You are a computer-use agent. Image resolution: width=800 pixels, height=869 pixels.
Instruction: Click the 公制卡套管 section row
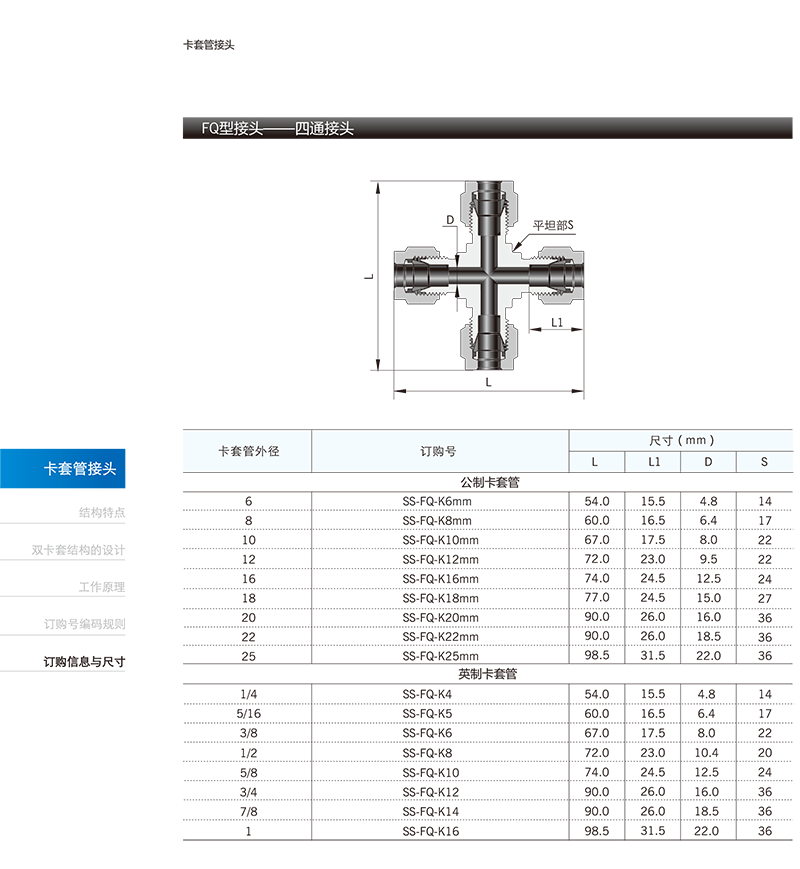[x=490, y=482]
